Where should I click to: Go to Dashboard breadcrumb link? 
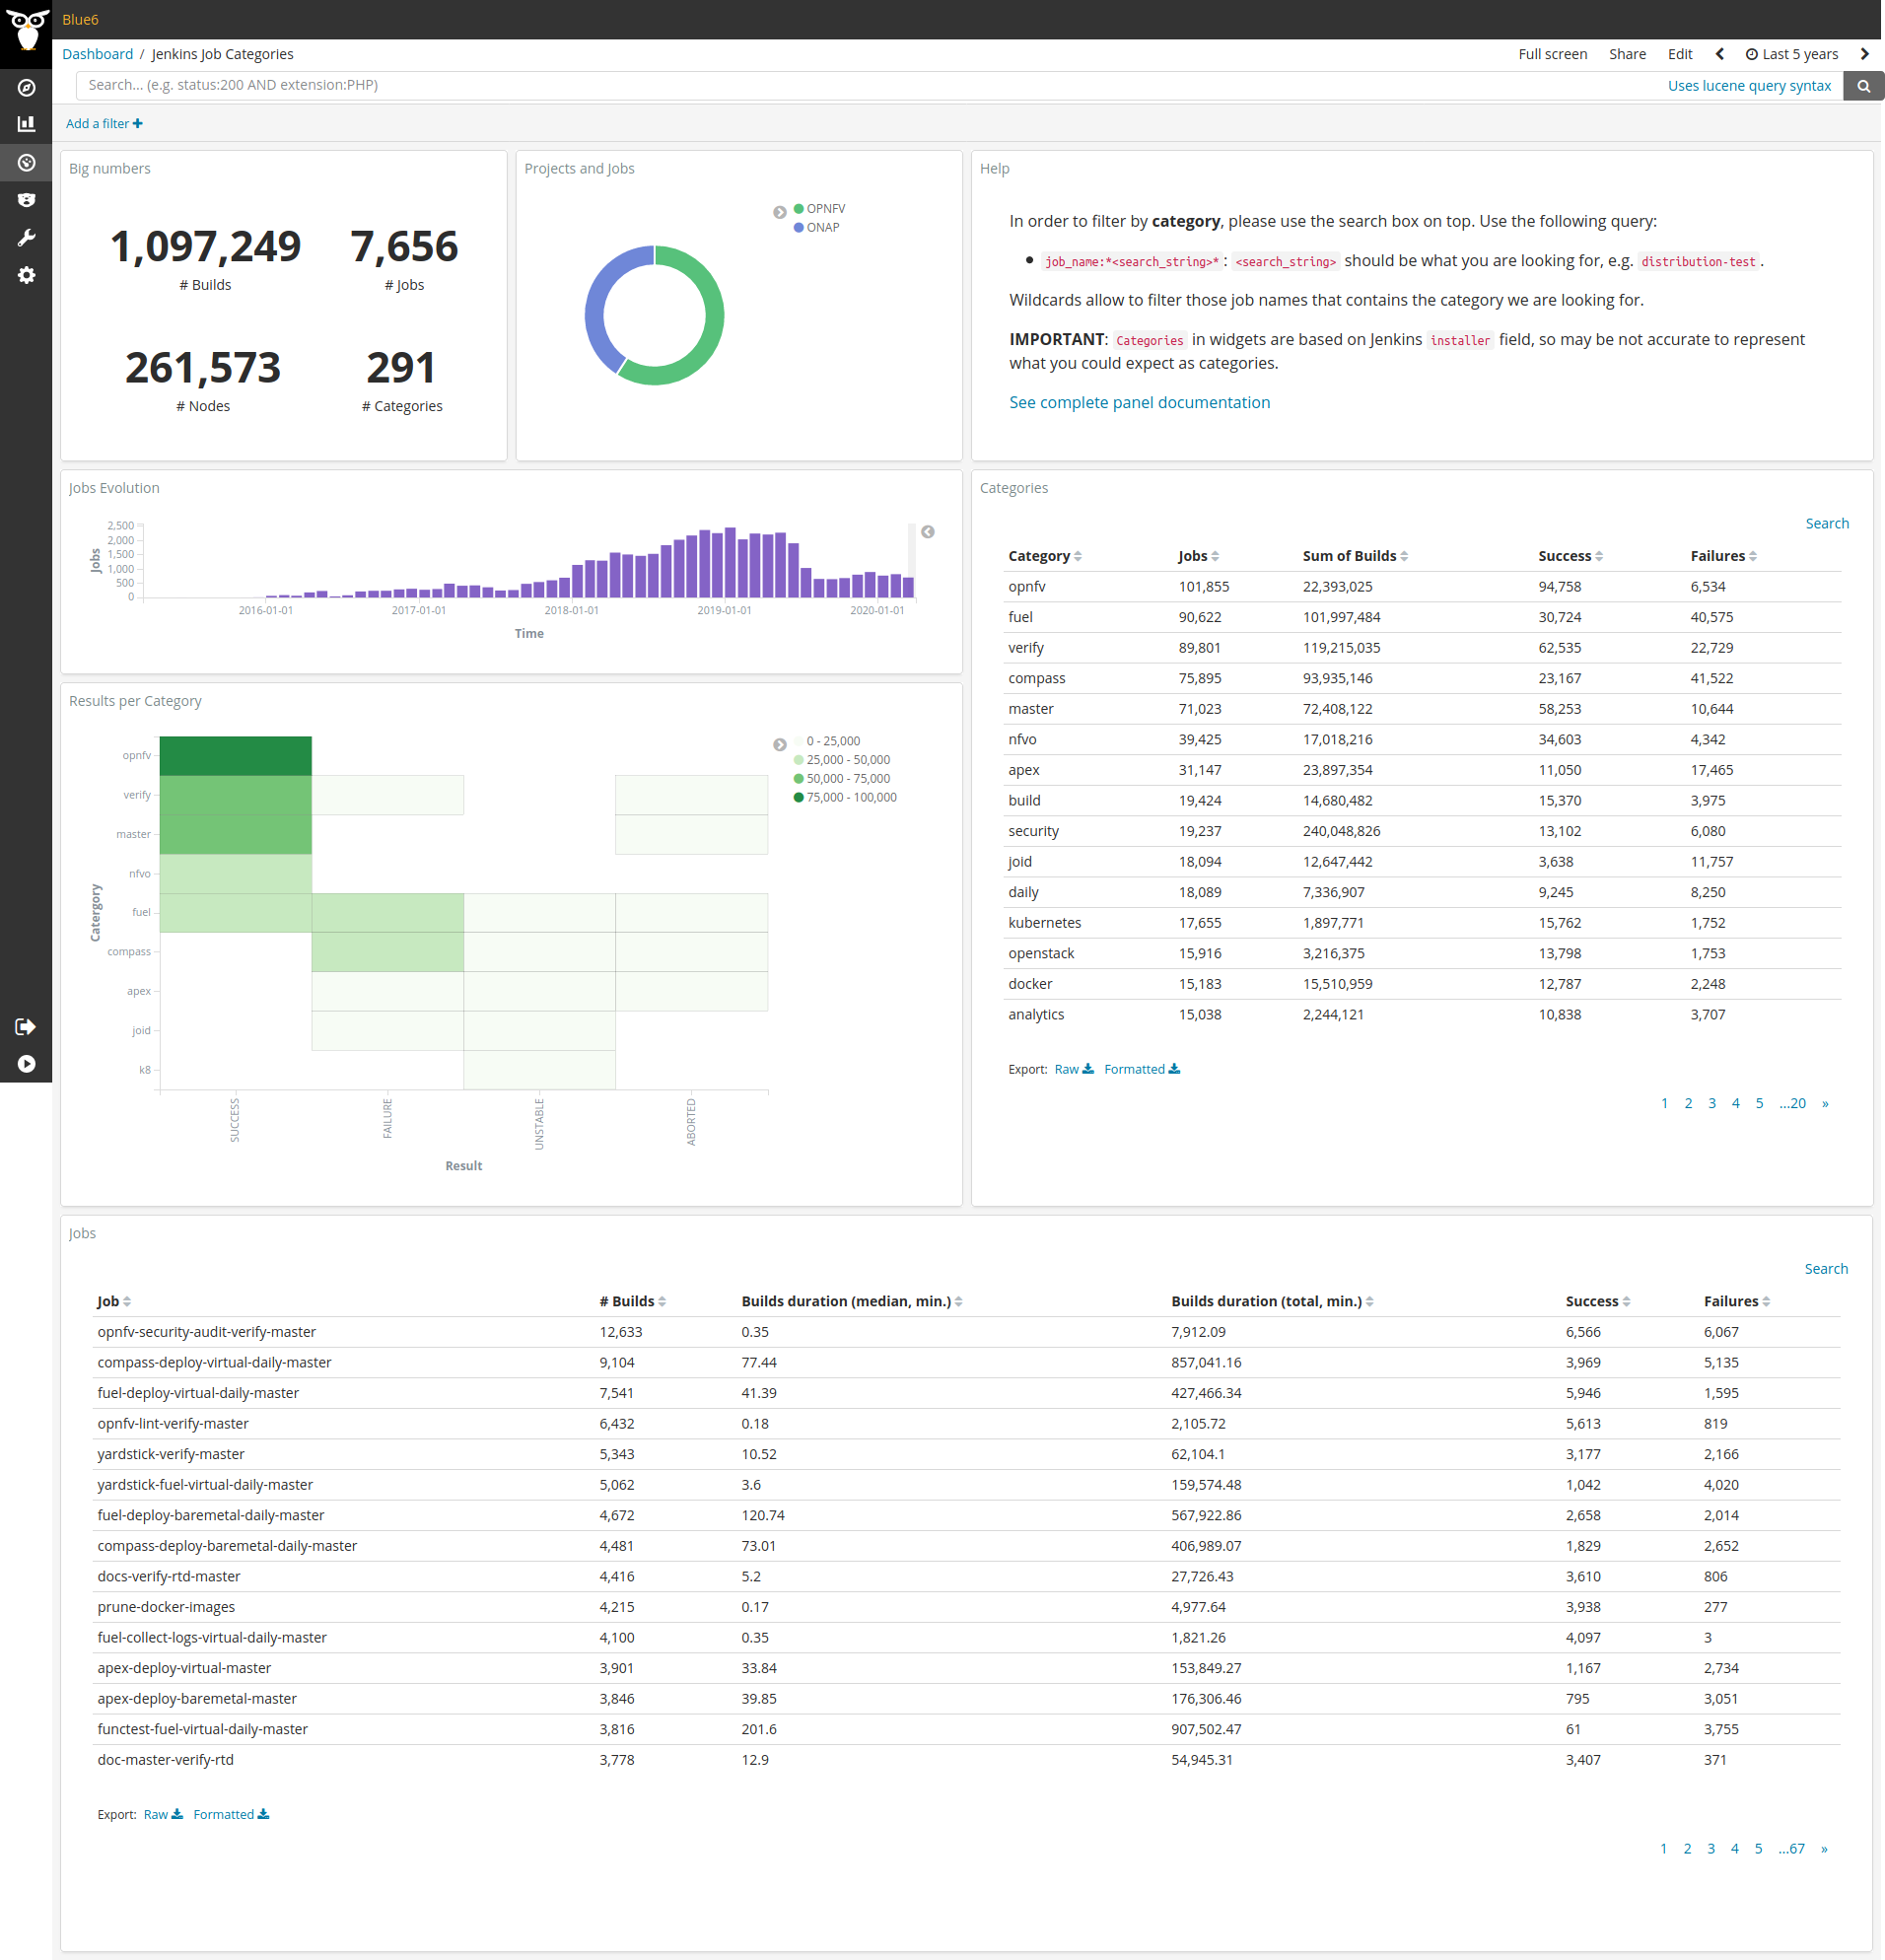tap(97, 54)
